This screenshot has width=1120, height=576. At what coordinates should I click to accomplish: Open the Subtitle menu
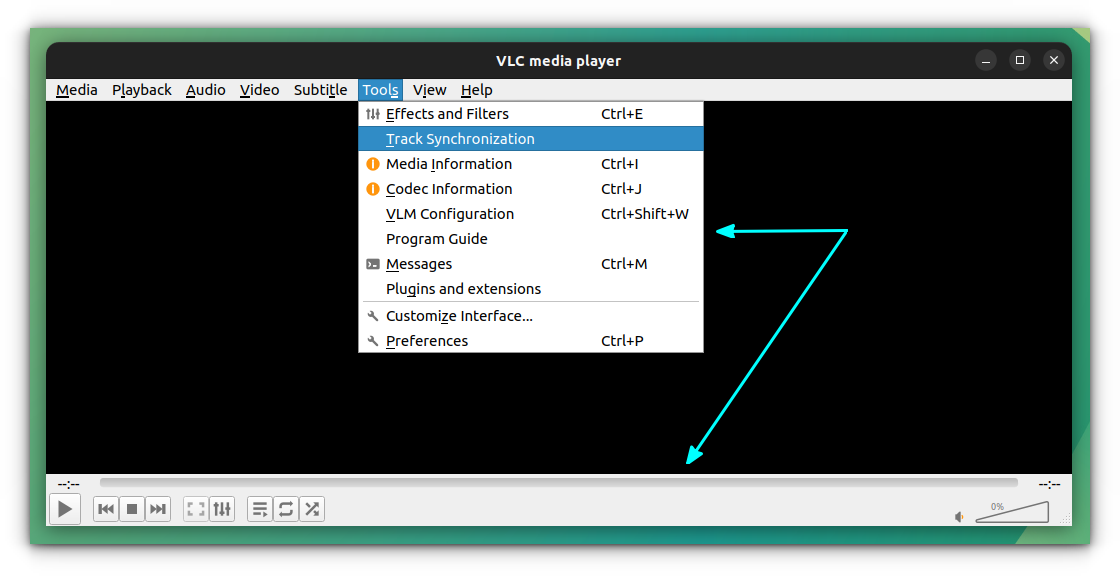321,90
